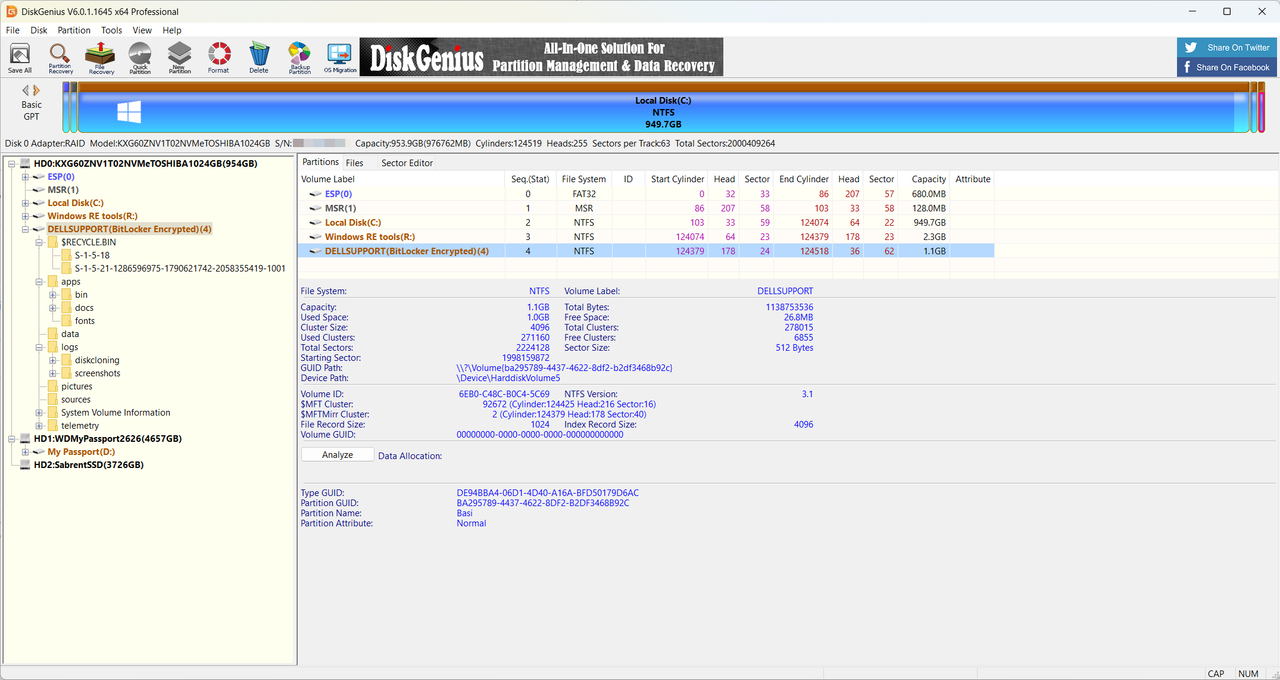Image resolution: width=1280 pixels, height=680 pixels.
Task: Open the File menu
Action: tap(13, 30)
